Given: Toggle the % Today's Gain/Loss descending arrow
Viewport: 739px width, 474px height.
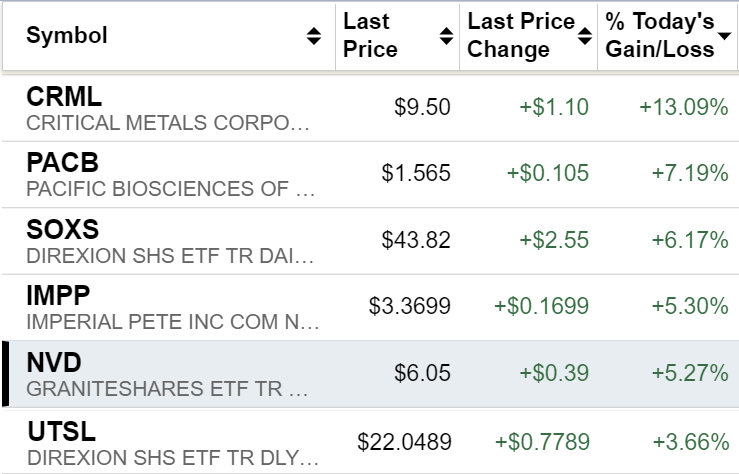Looking at the screenshot, I should (724, 37).
